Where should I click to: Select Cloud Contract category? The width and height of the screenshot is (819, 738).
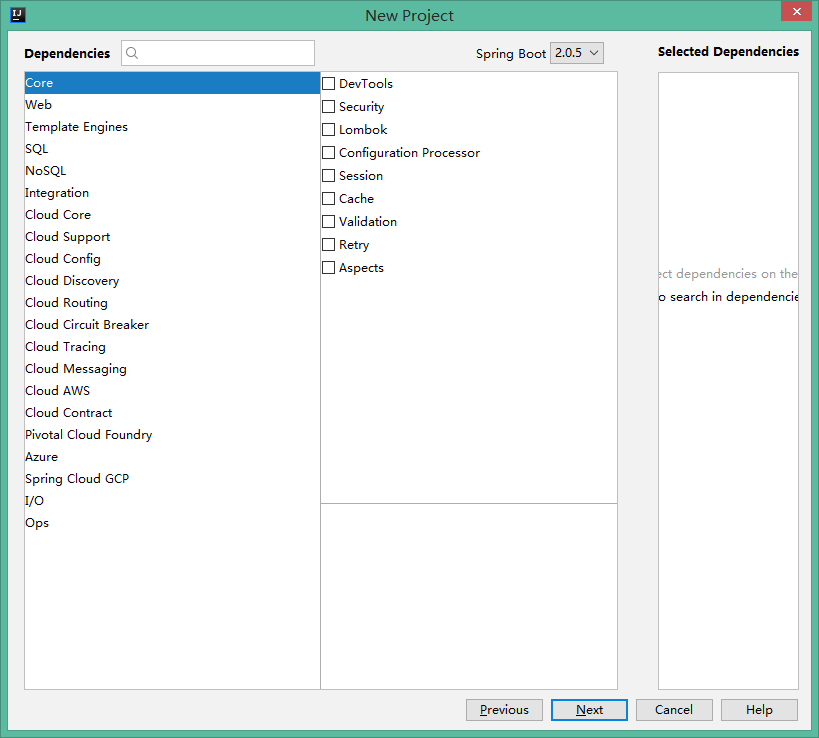[172, 413]
